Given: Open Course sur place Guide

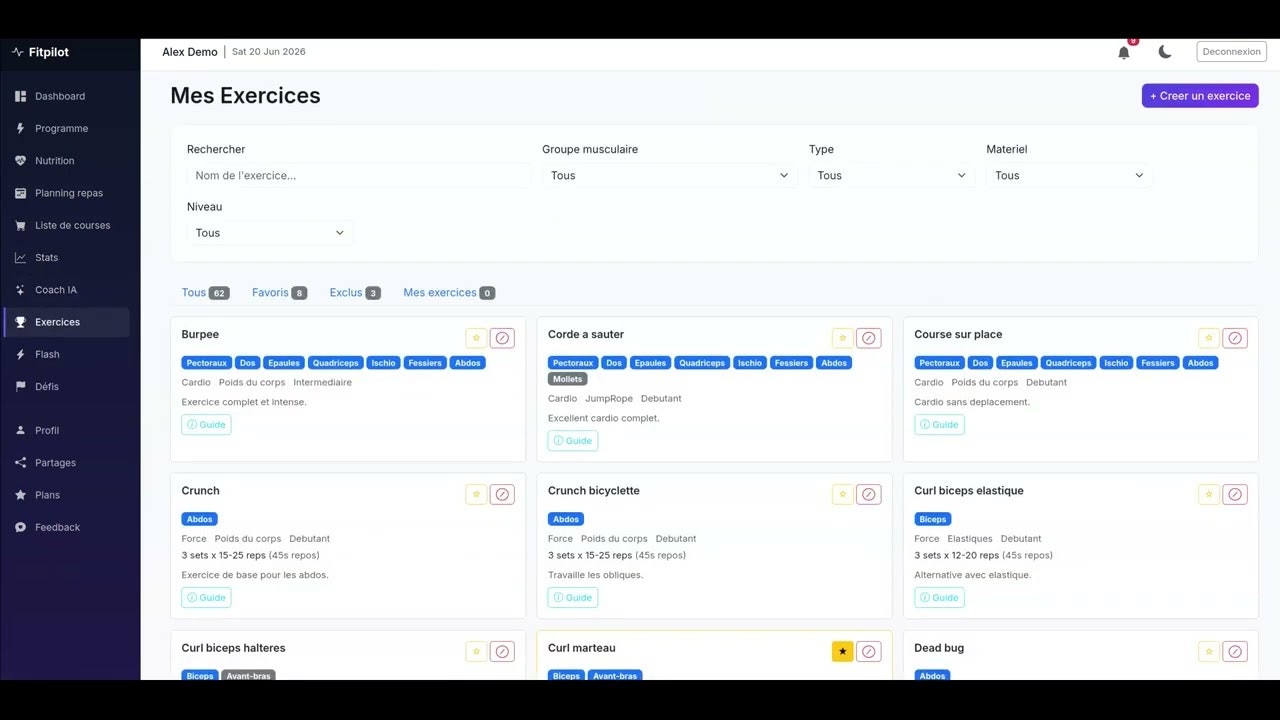Looking at the screenshot, I should click(x=939, y=425).
